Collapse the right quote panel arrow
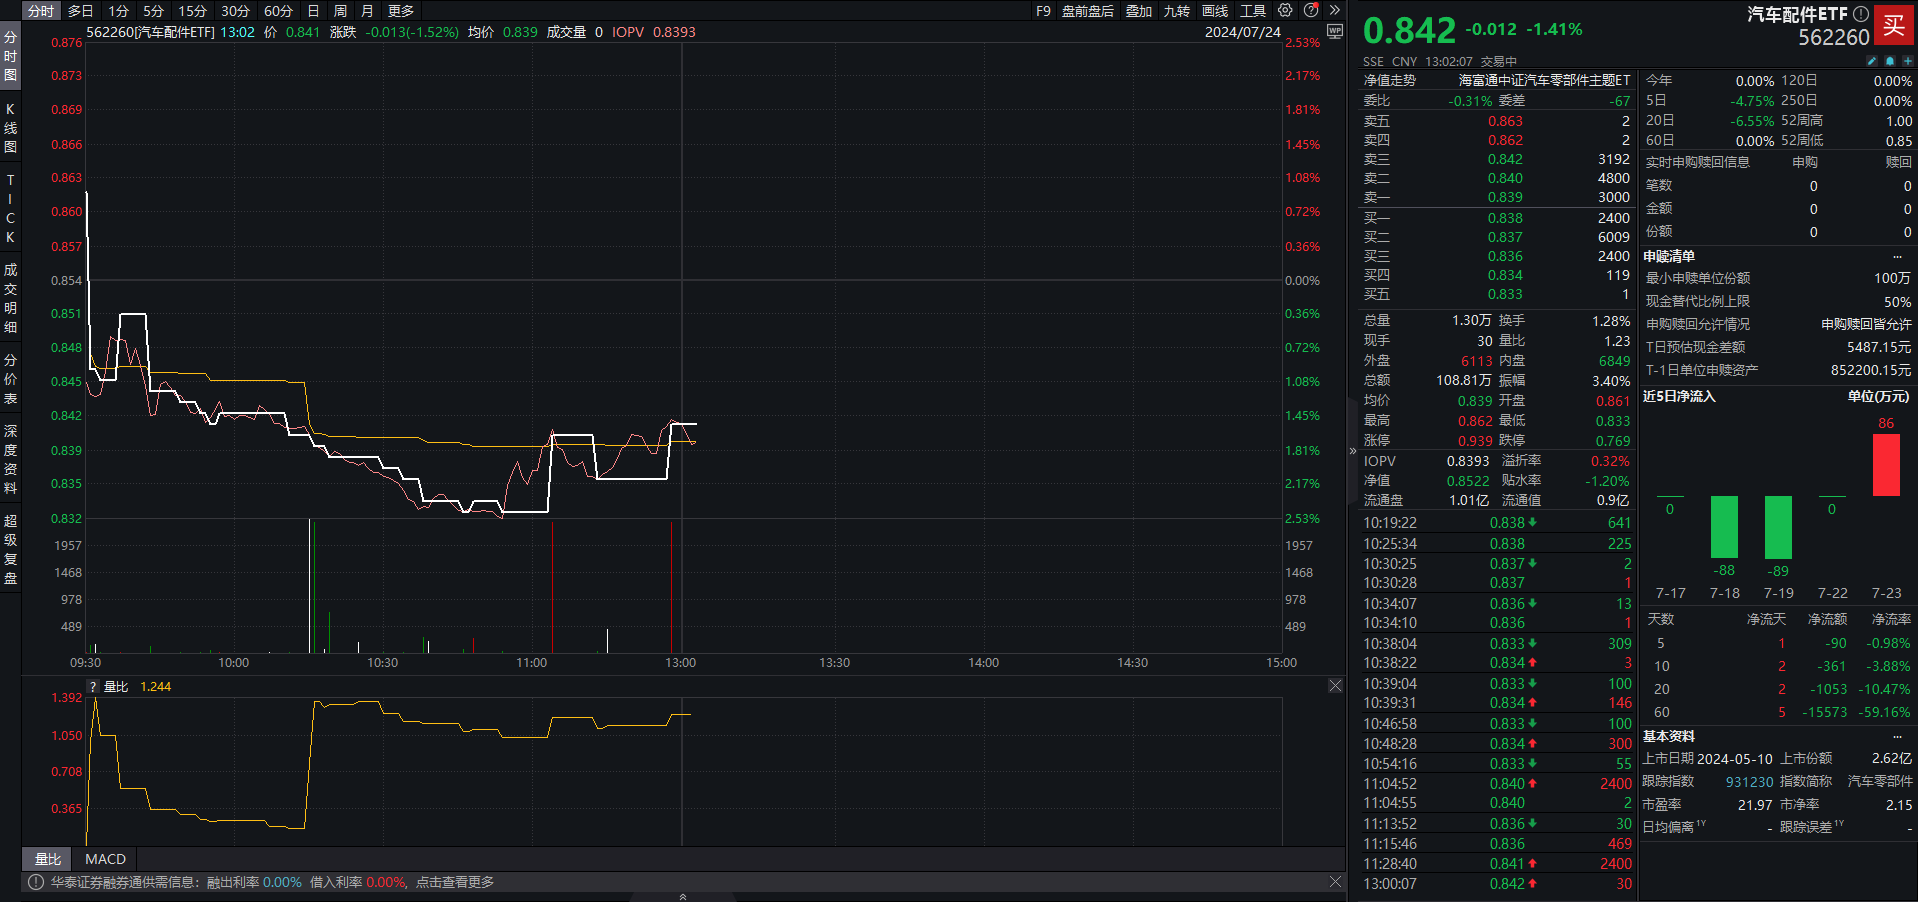Screen dimensions: 1918x902 1352,451
